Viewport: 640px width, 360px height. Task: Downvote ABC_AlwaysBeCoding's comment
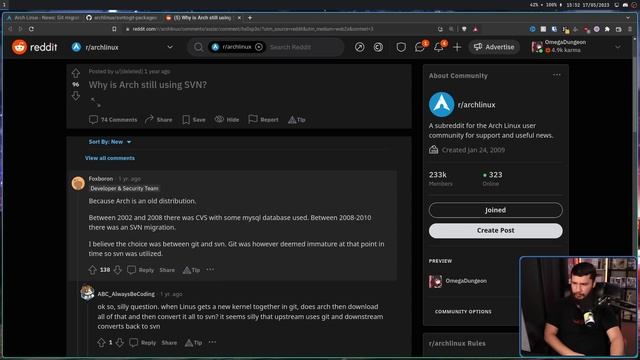pyautogui.click(x=120, y=342)
